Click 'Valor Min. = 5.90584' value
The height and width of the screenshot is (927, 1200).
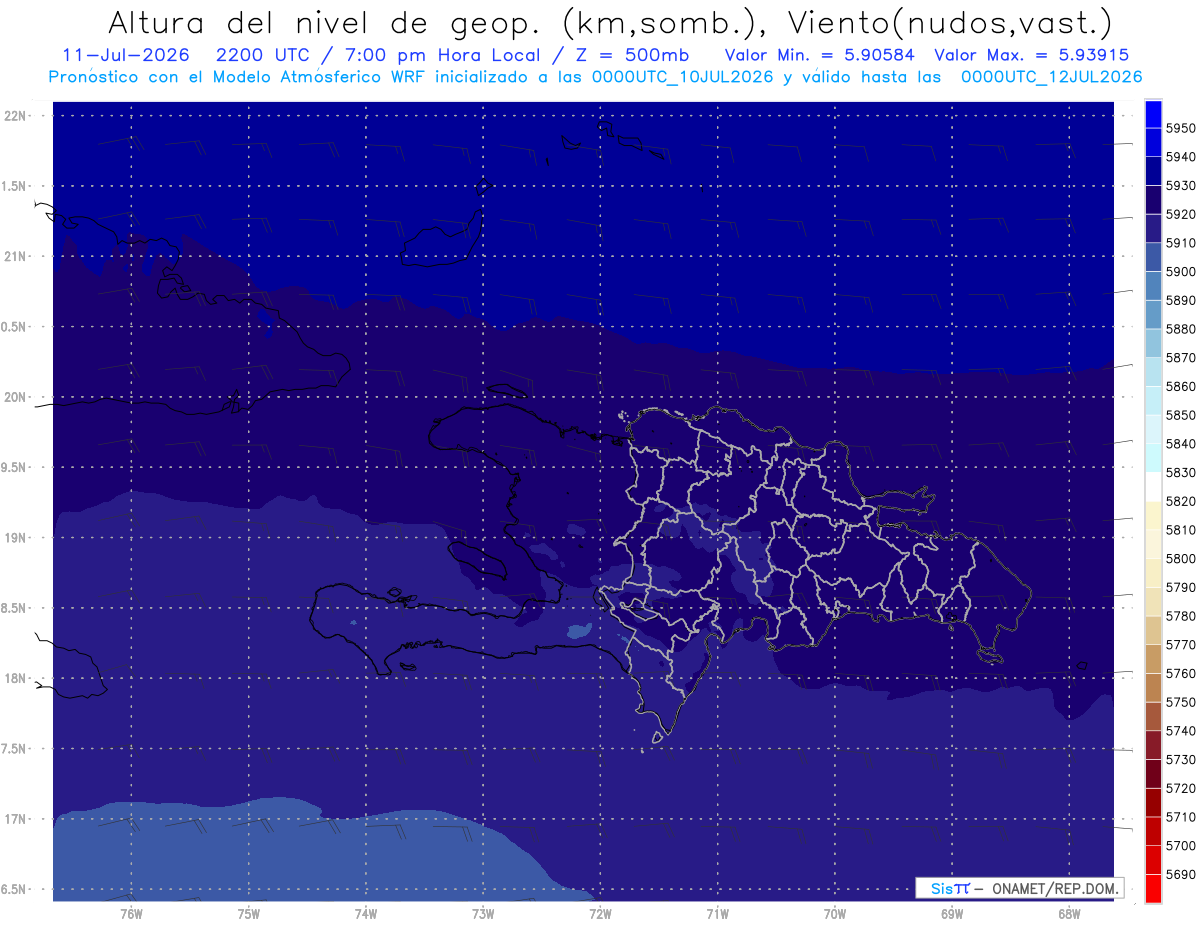click(818, 55)
